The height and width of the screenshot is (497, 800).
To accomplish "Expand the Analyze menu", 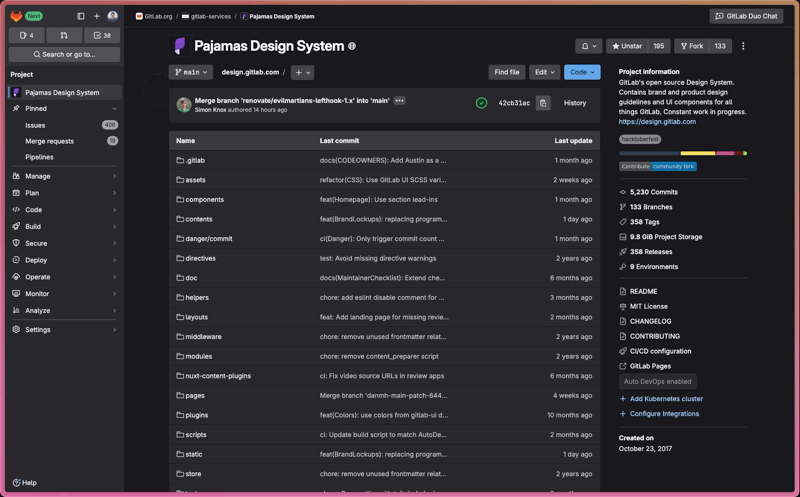I will [x=65, y=310].
